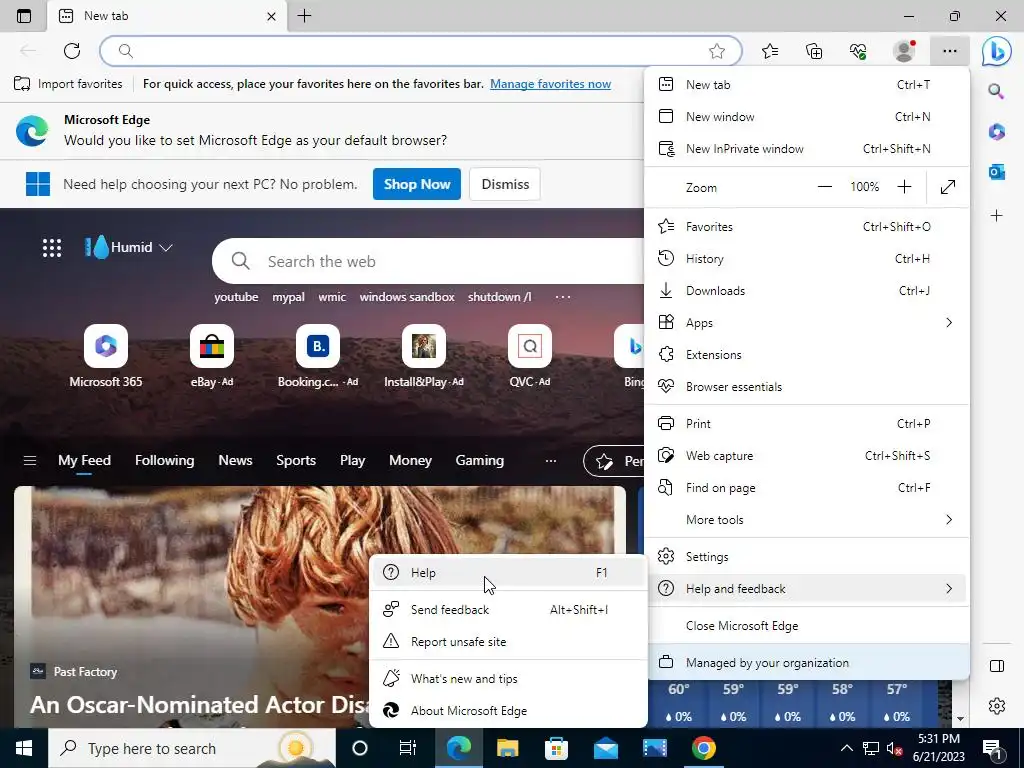Open the Favorites star list icon in toolbar
Viewport: 1024px width, 768px height.
pos(770,51)
